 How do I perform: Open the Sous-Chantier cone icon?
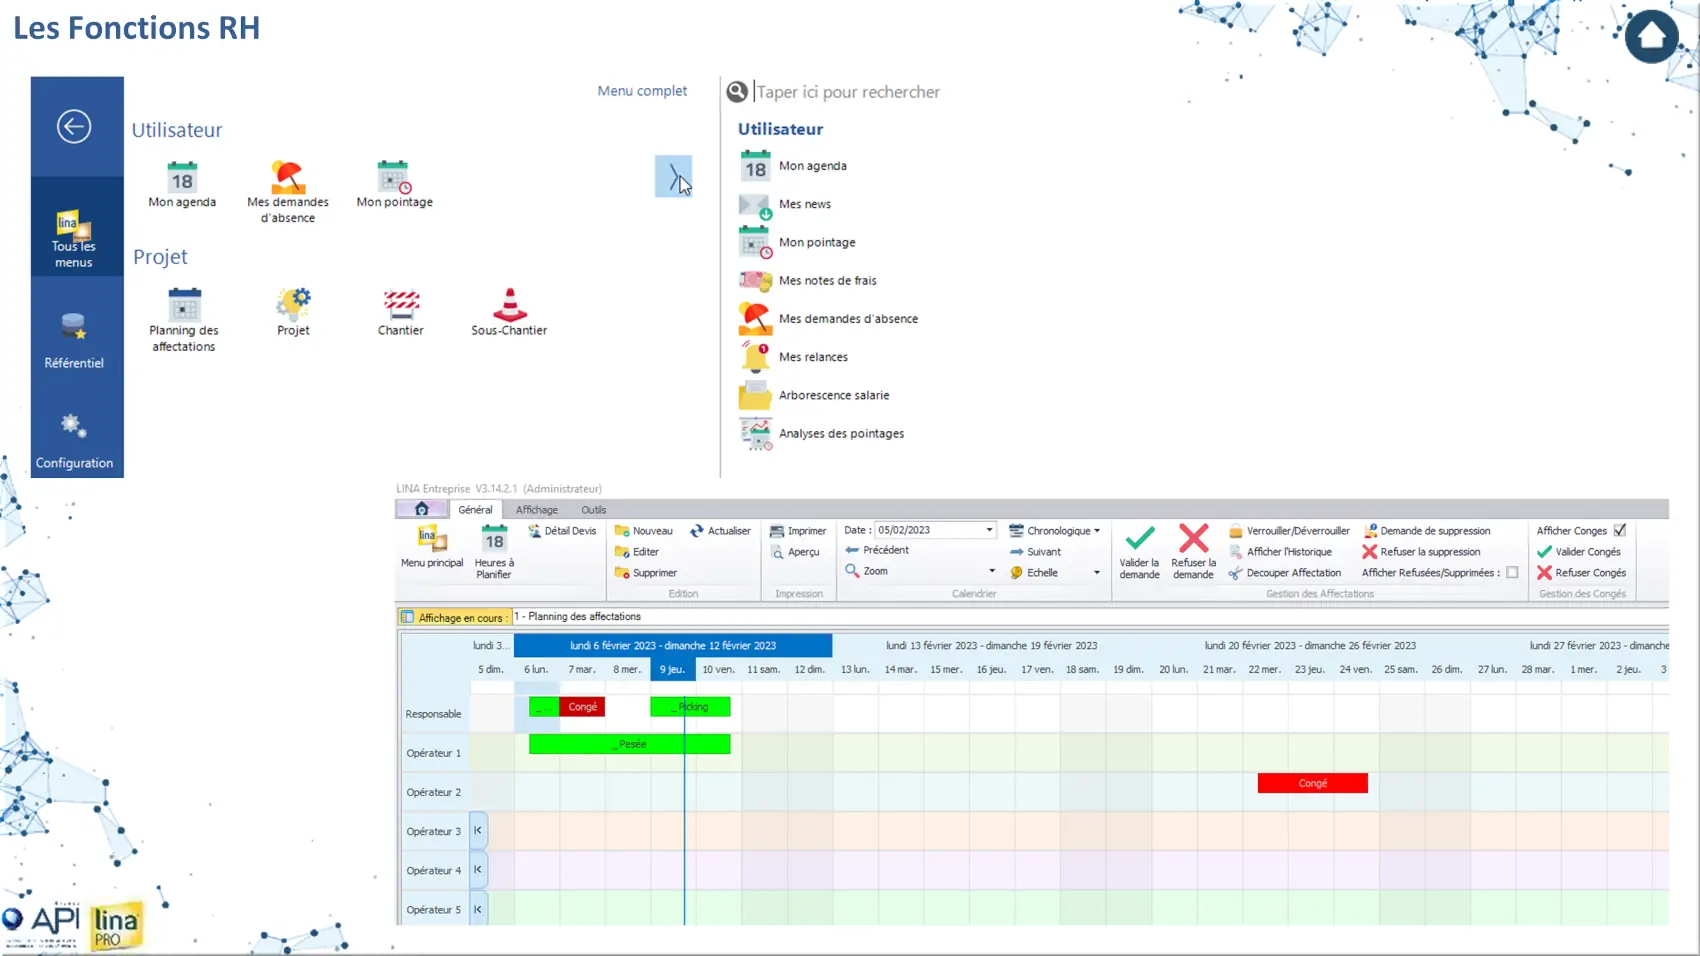pos(509,305)
